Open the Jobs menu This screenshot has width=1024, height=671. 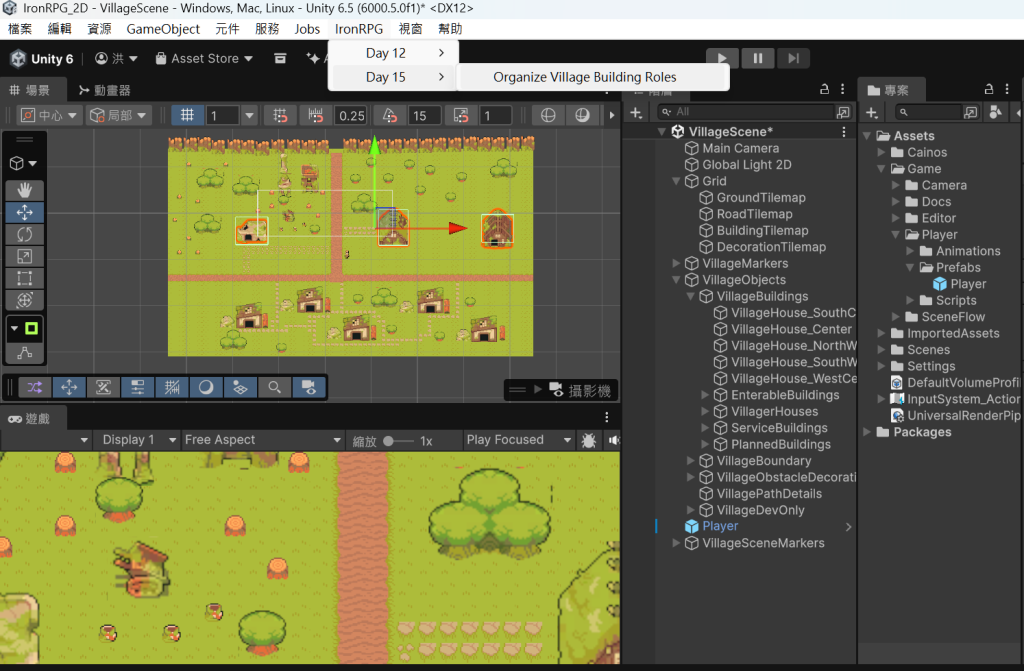point(307,29)
